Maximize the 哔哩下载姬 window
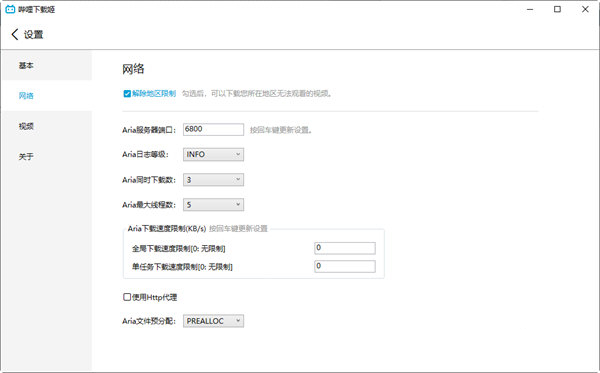This screenshot has height=373, width=600. pos(558,9)
